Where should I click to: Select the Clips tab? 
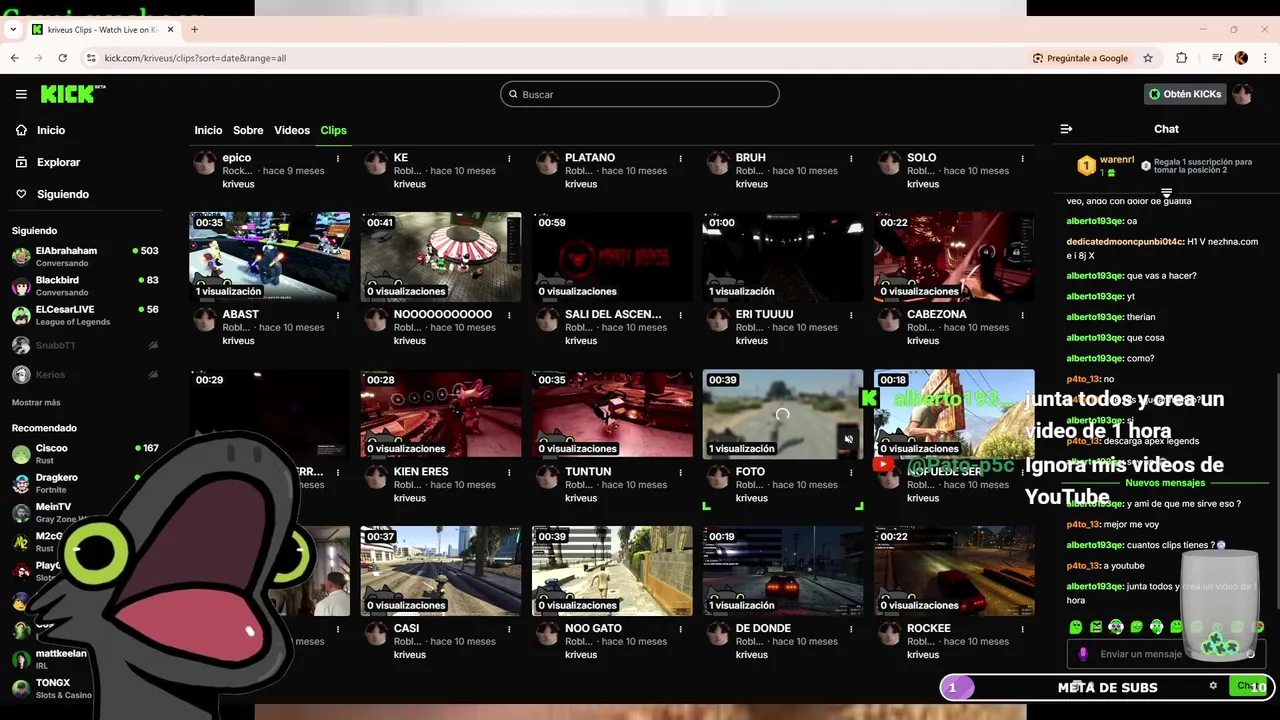click(x=333, y=130)
